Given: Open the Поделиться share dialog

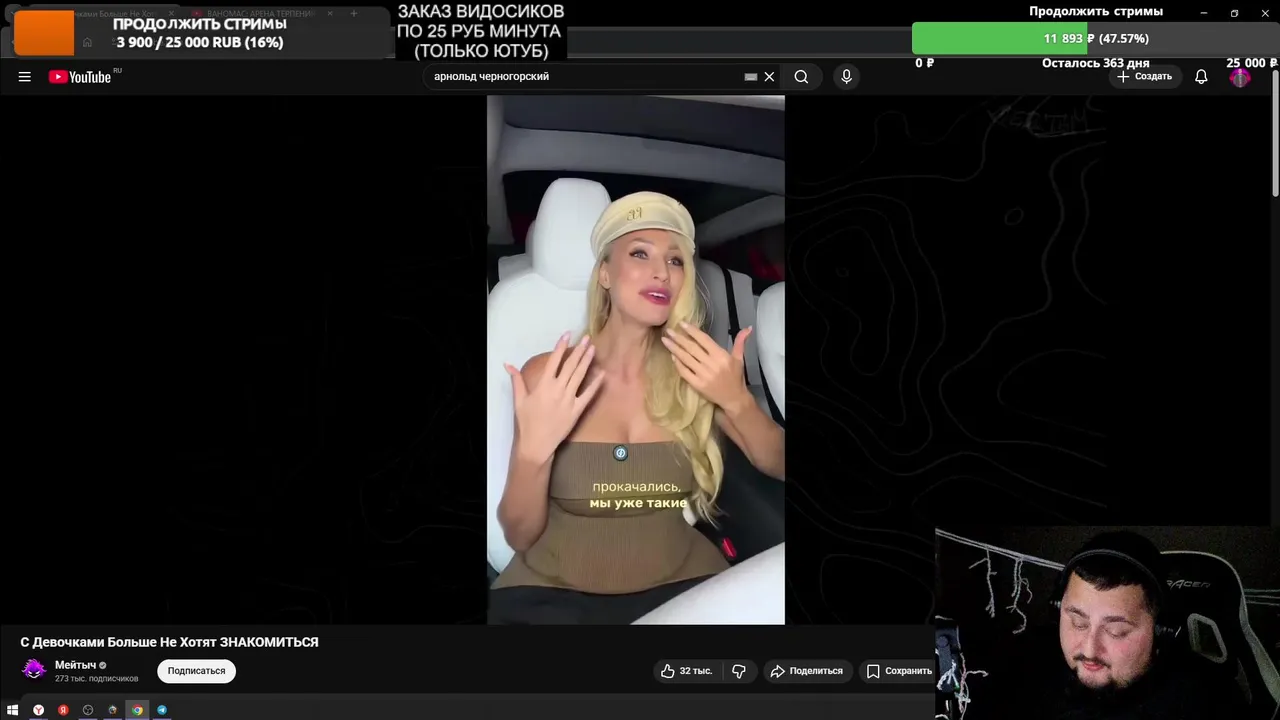Looking at the screenshot, I should click(x=806, y=671).
